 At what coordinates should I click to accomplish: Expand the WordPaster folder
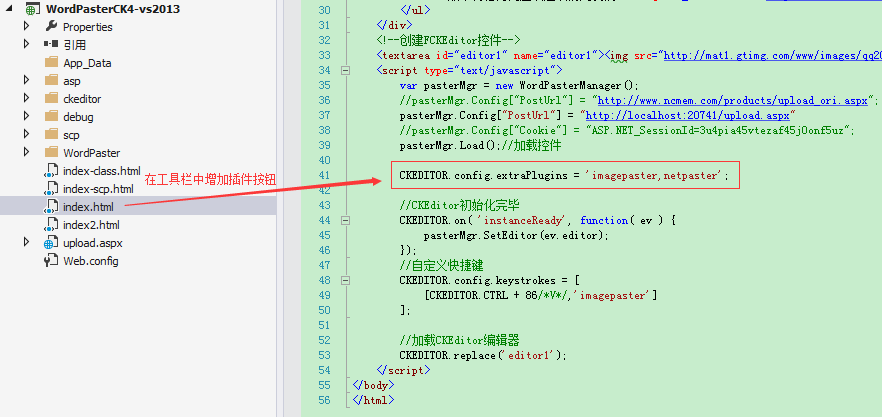(x=26, y=153)
